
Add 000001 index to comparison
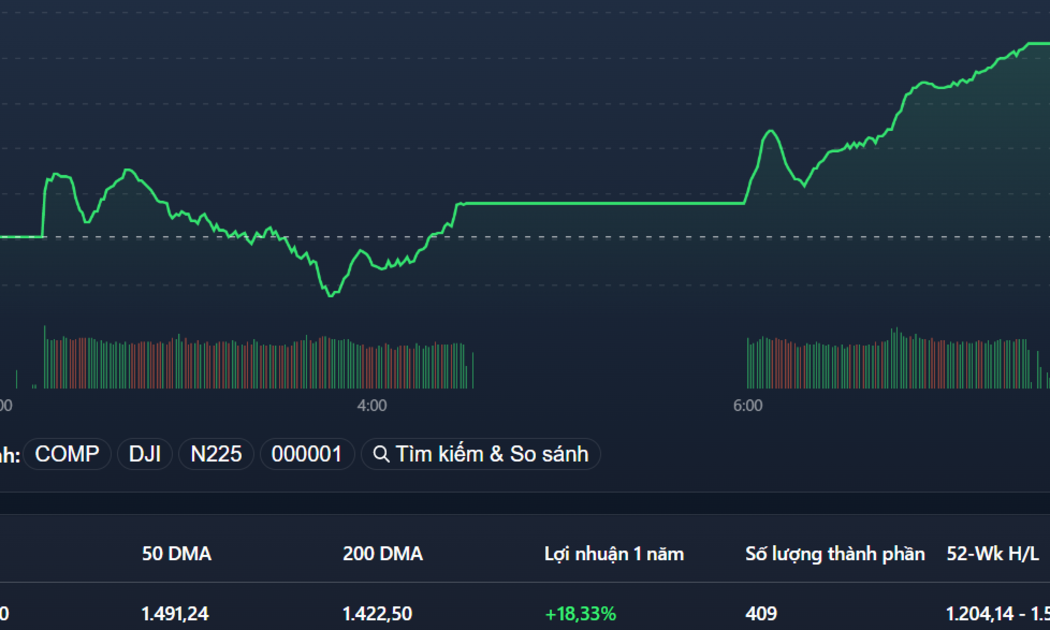(307, 454)
